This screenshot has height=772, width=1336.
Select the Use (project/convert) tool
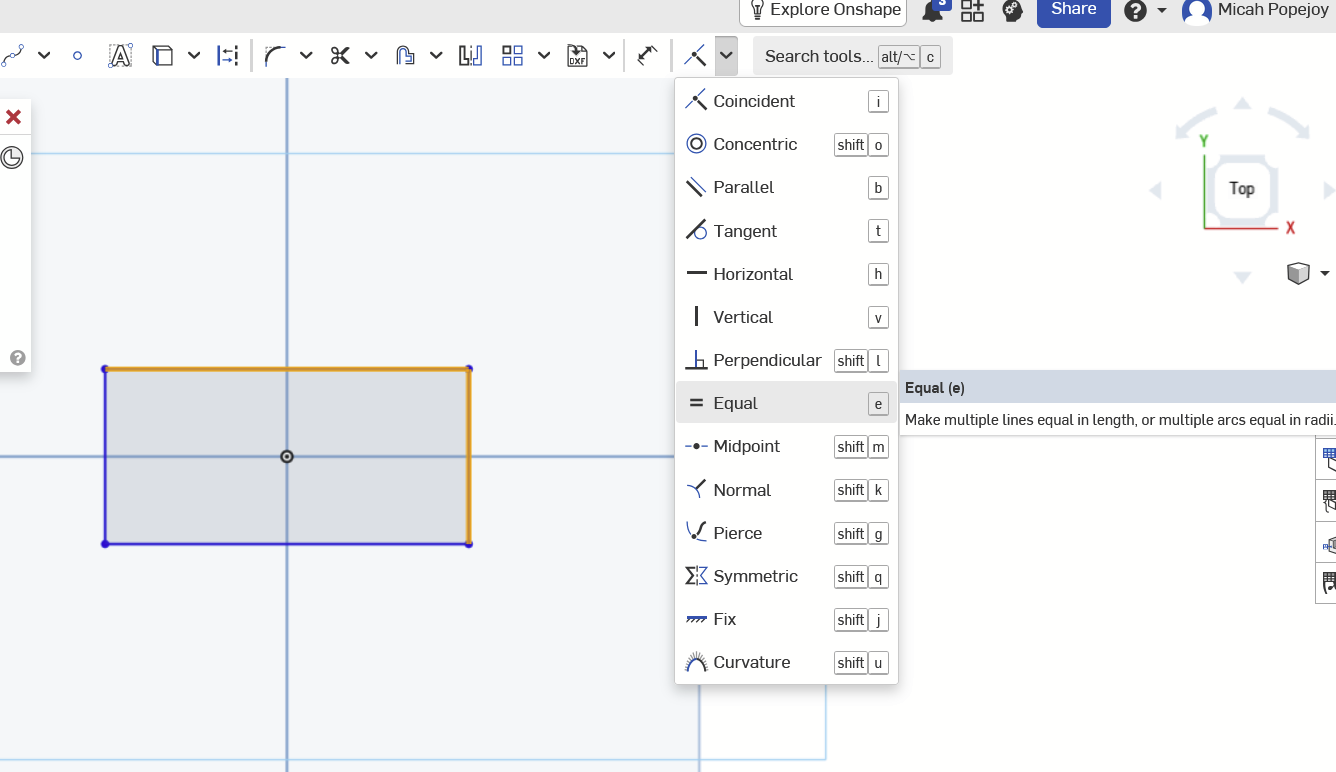click(x=162, y=56)
